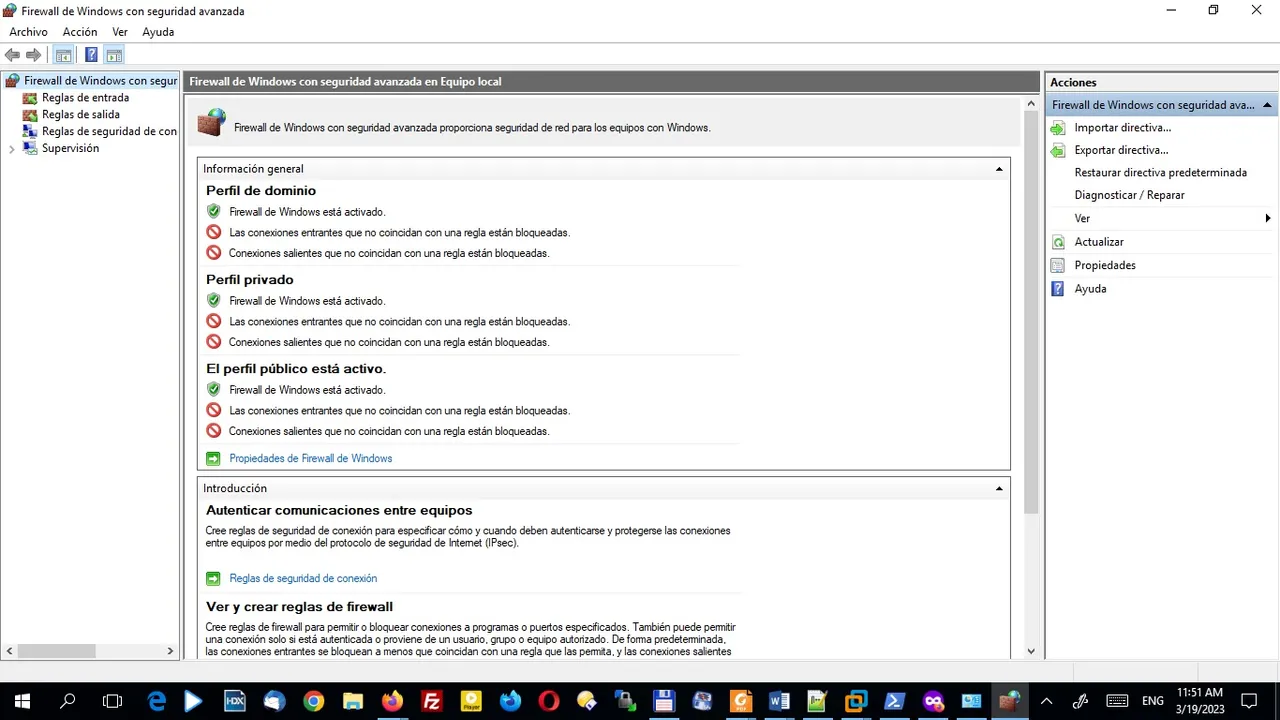This screenshot has height=720, width=1280.
Task: Open Task View from the taskbar
Action: pyautogui.click(x=112, y=701)
